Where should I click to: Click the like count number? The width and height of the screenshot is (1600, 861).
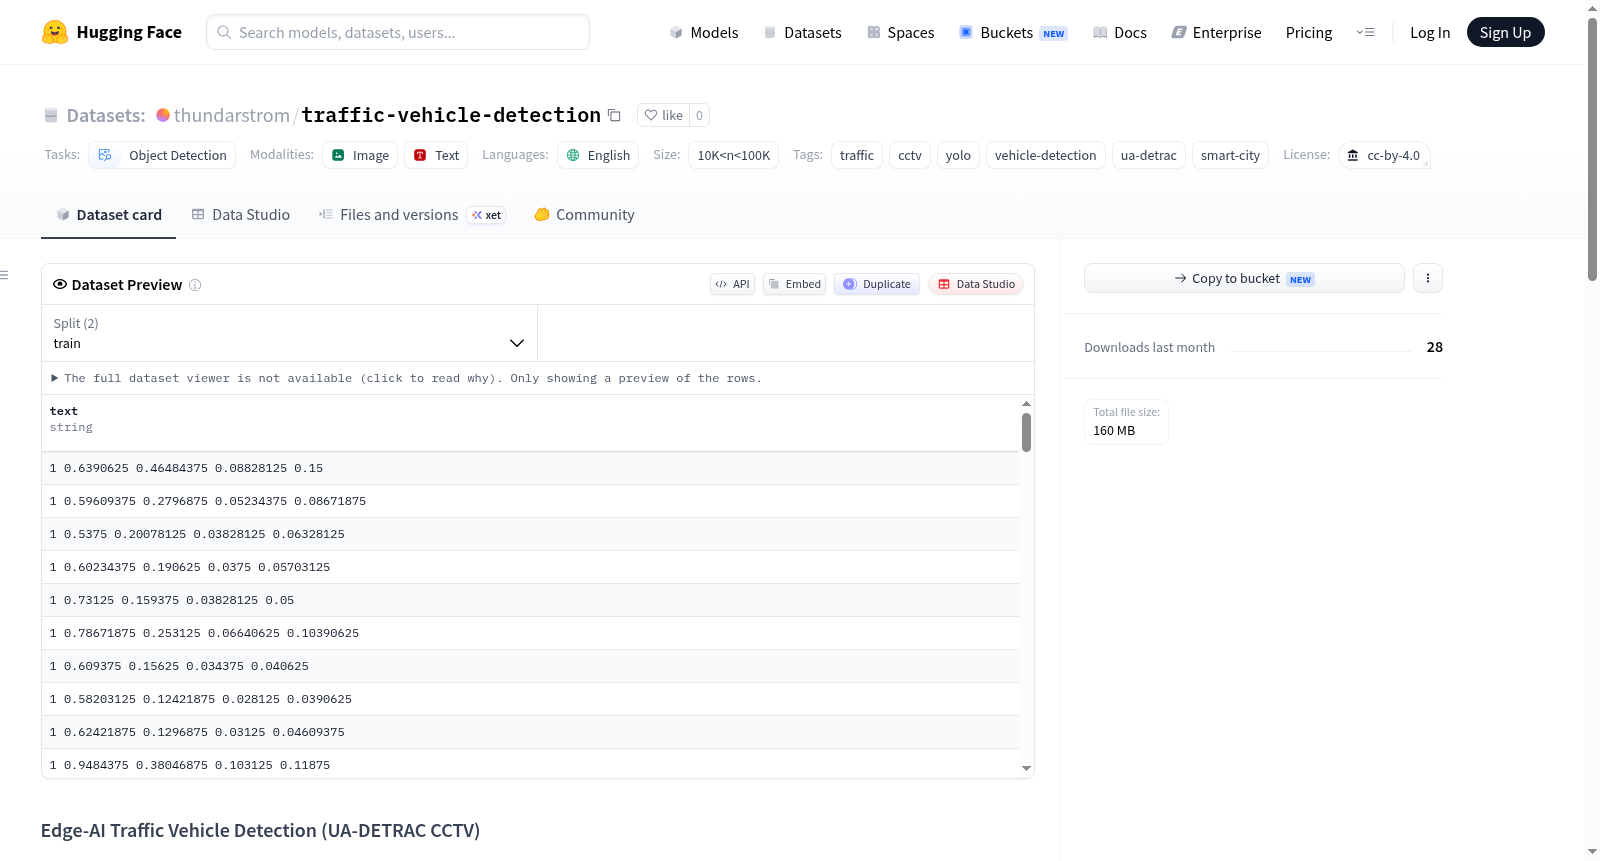(x=699, y=115)
